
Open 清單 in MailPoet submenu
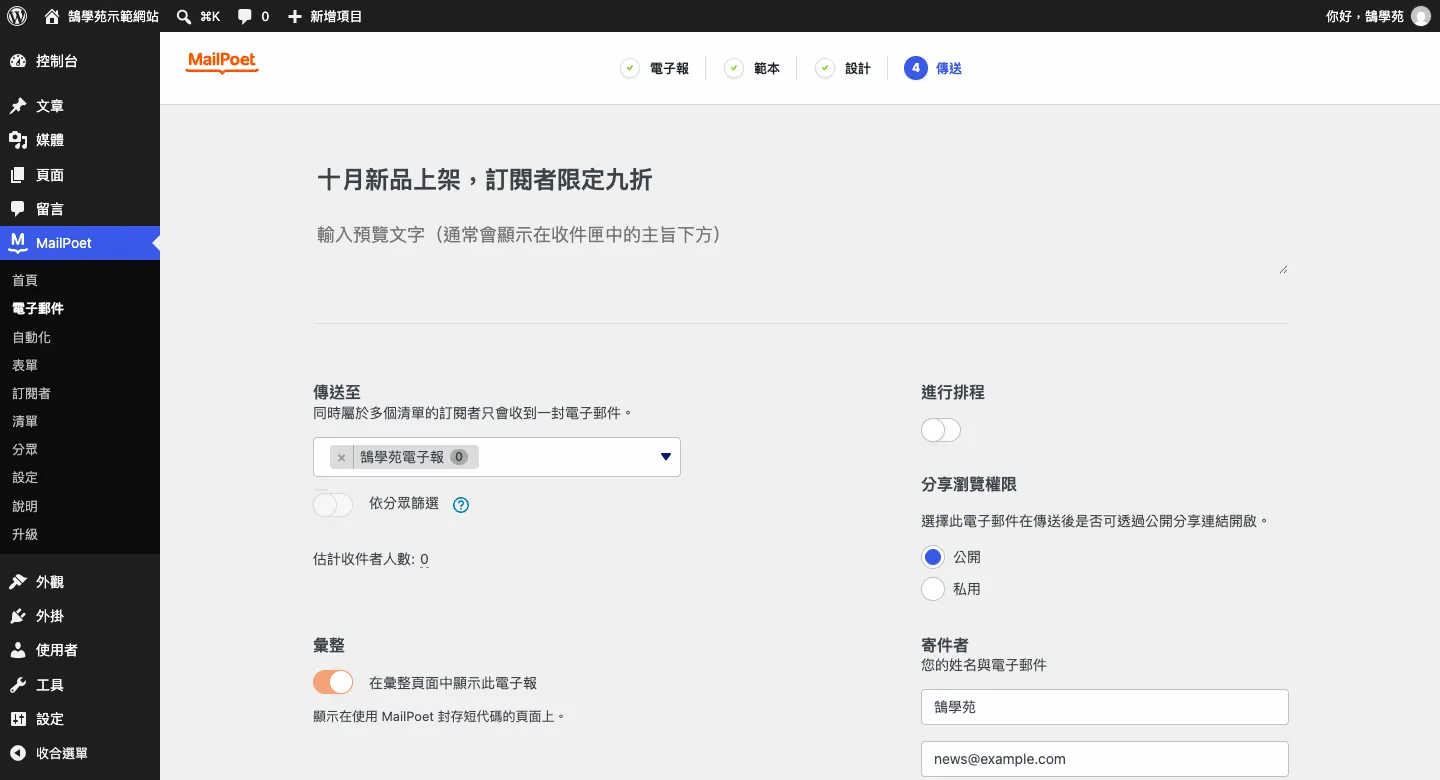coord(25,421)
